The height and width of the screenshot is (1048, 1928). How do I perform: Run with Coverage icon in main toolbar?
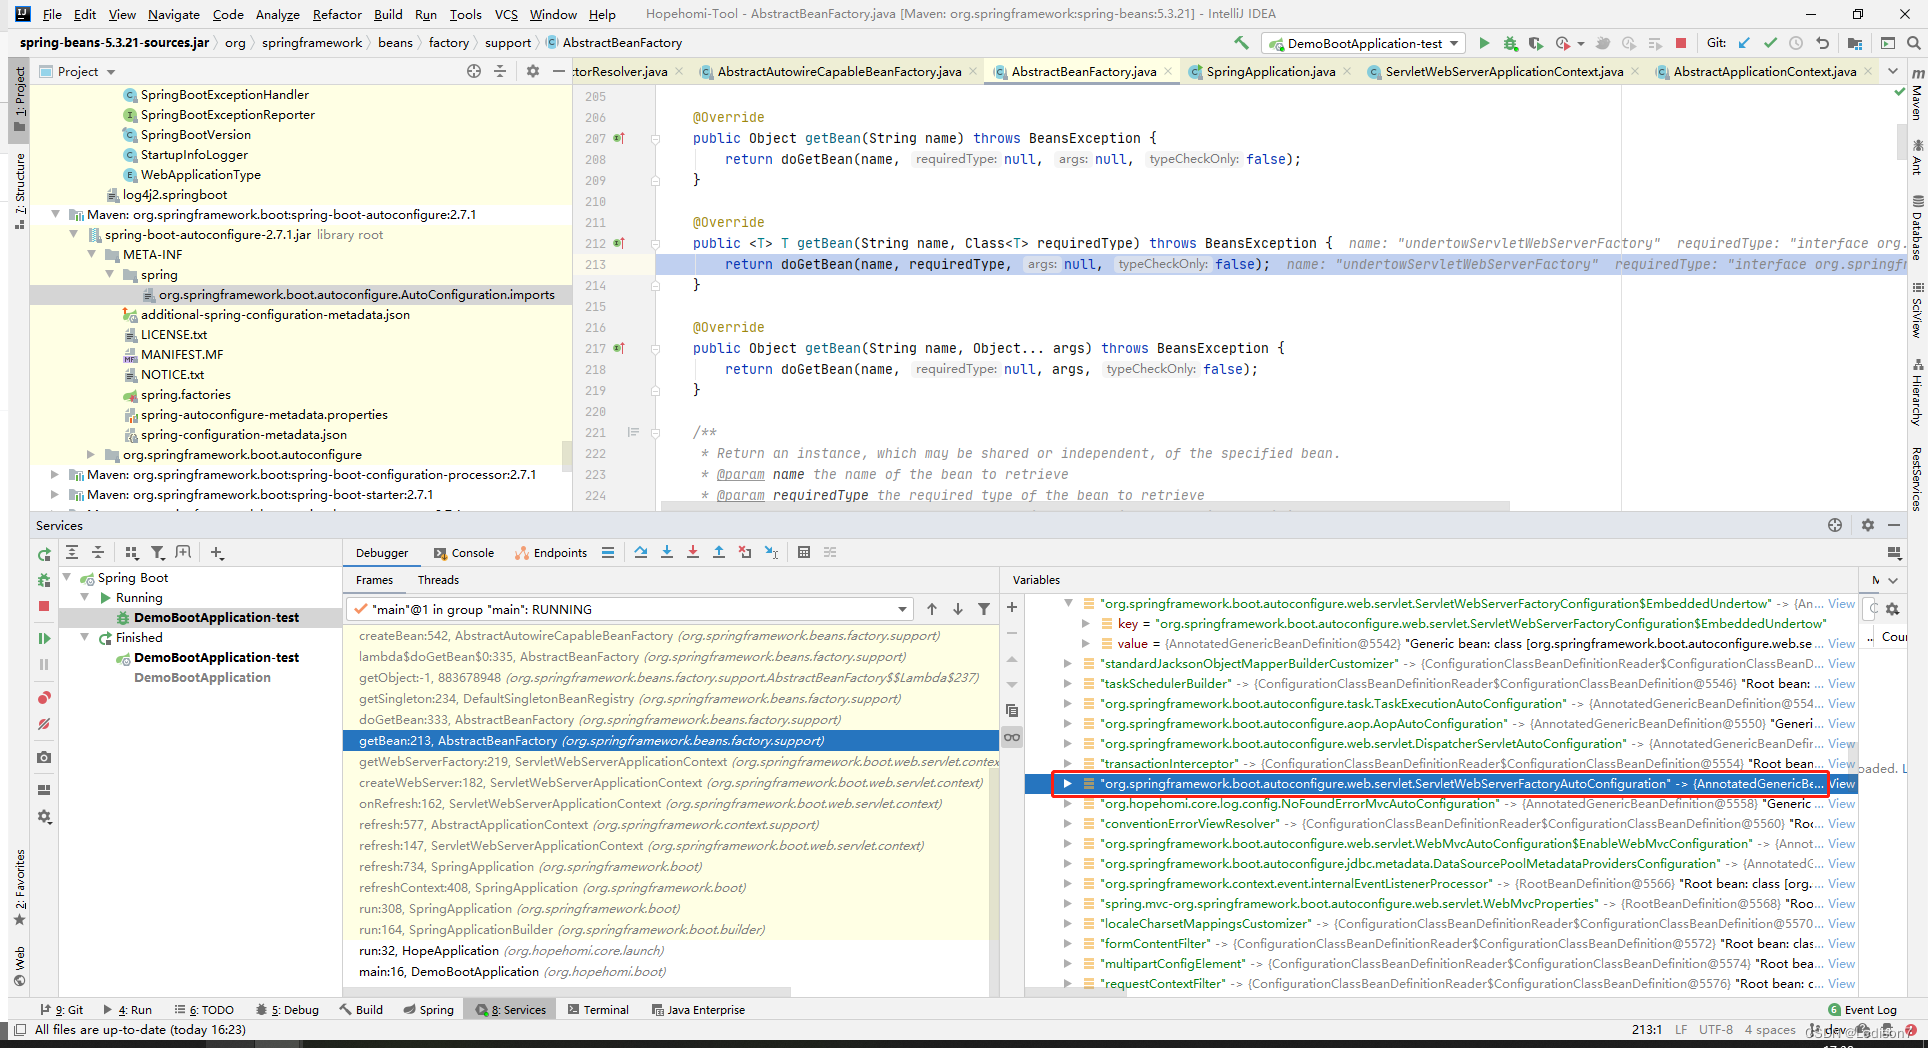[1535, 43]
